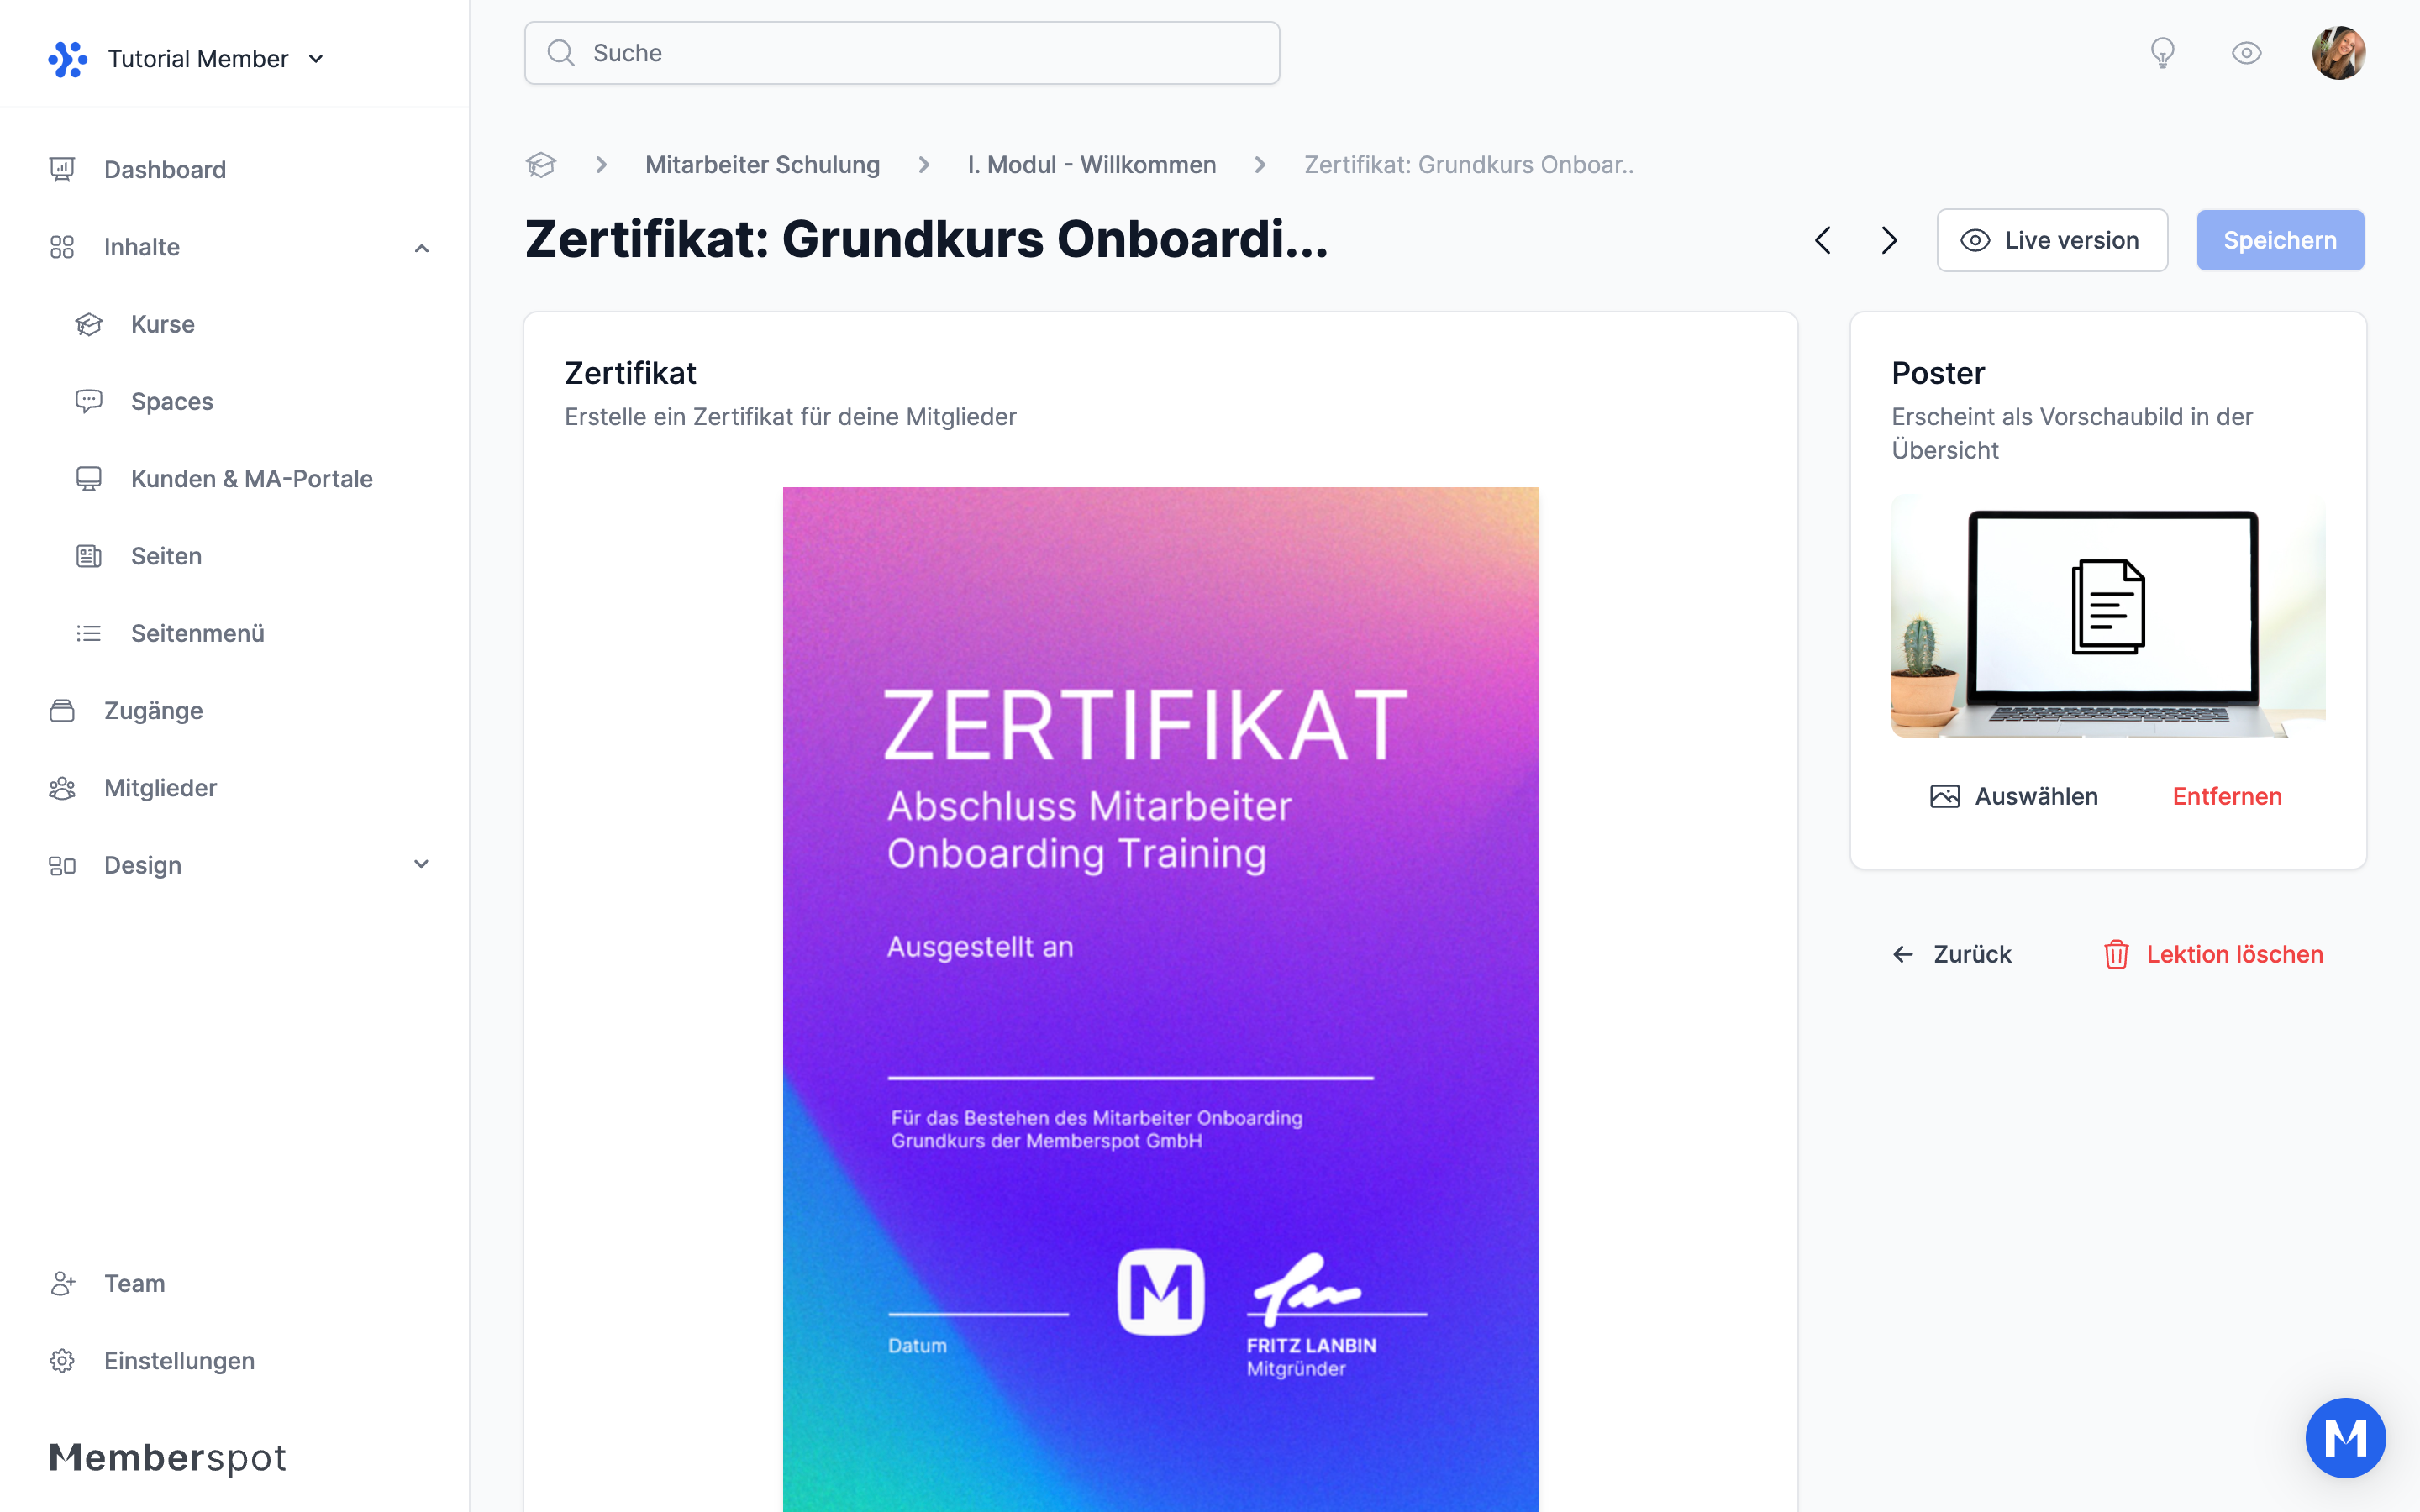Toggle the eye preview icon in header
The height and width of the screenshot is (1512, 2420).
click(x=2246, y=53)
